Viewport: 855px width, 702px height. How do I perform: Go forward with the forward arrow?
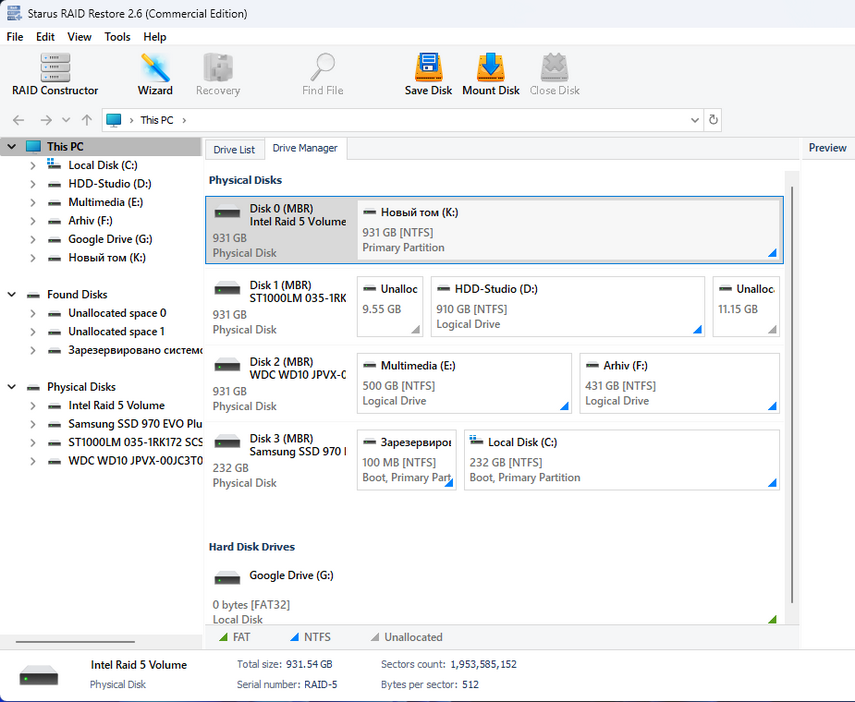coord(46,120)
